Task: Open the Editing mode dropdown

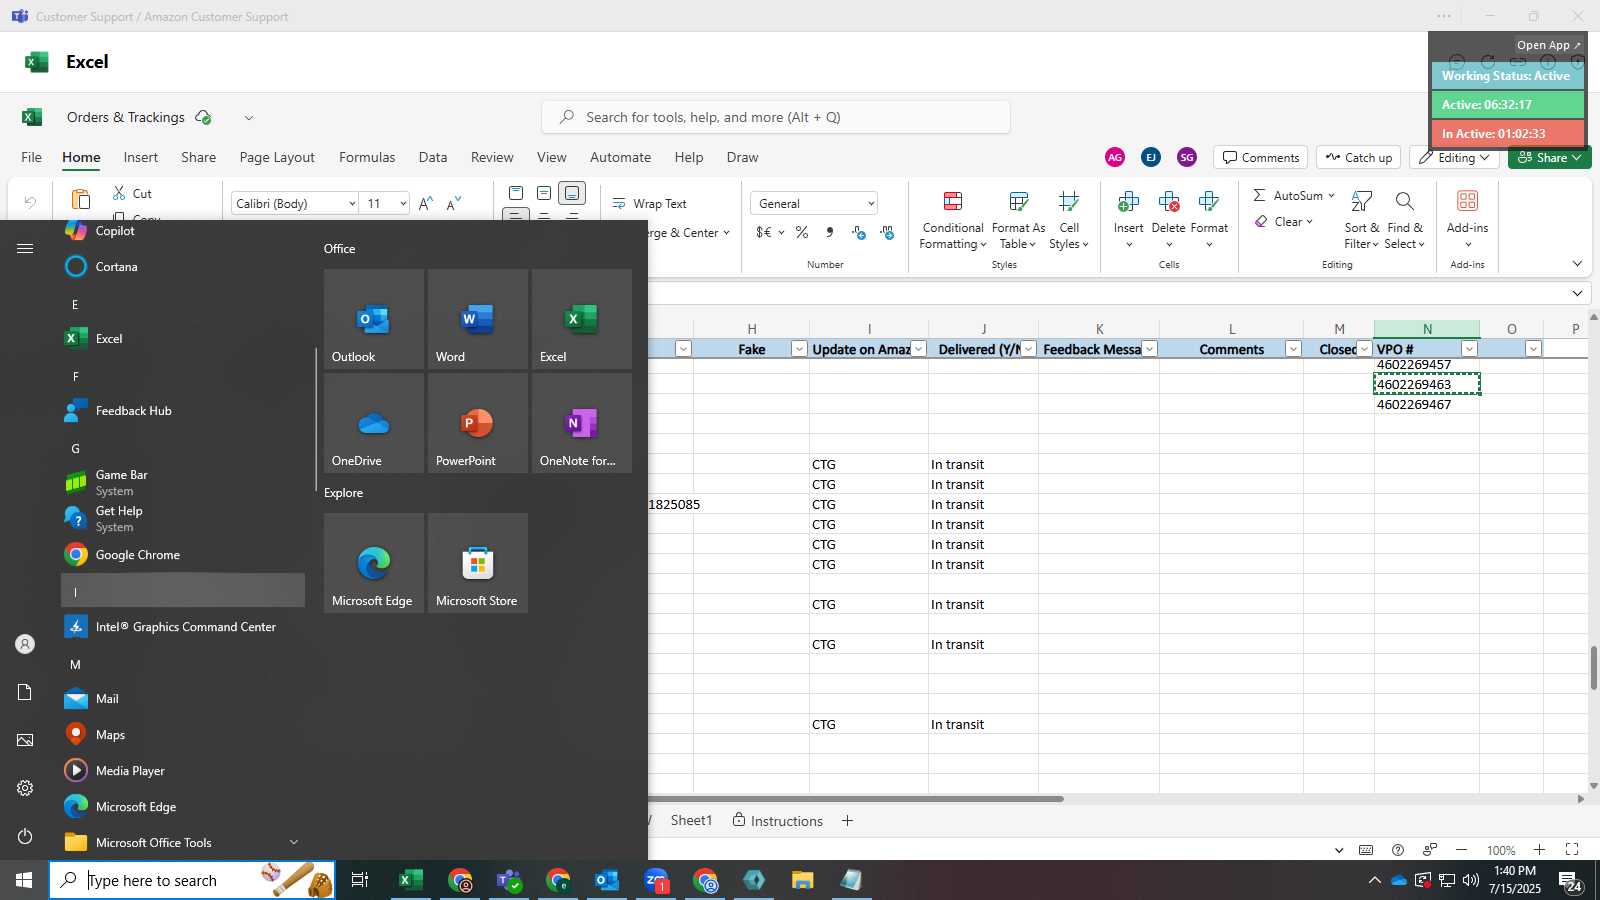Action: [1454, 158]
